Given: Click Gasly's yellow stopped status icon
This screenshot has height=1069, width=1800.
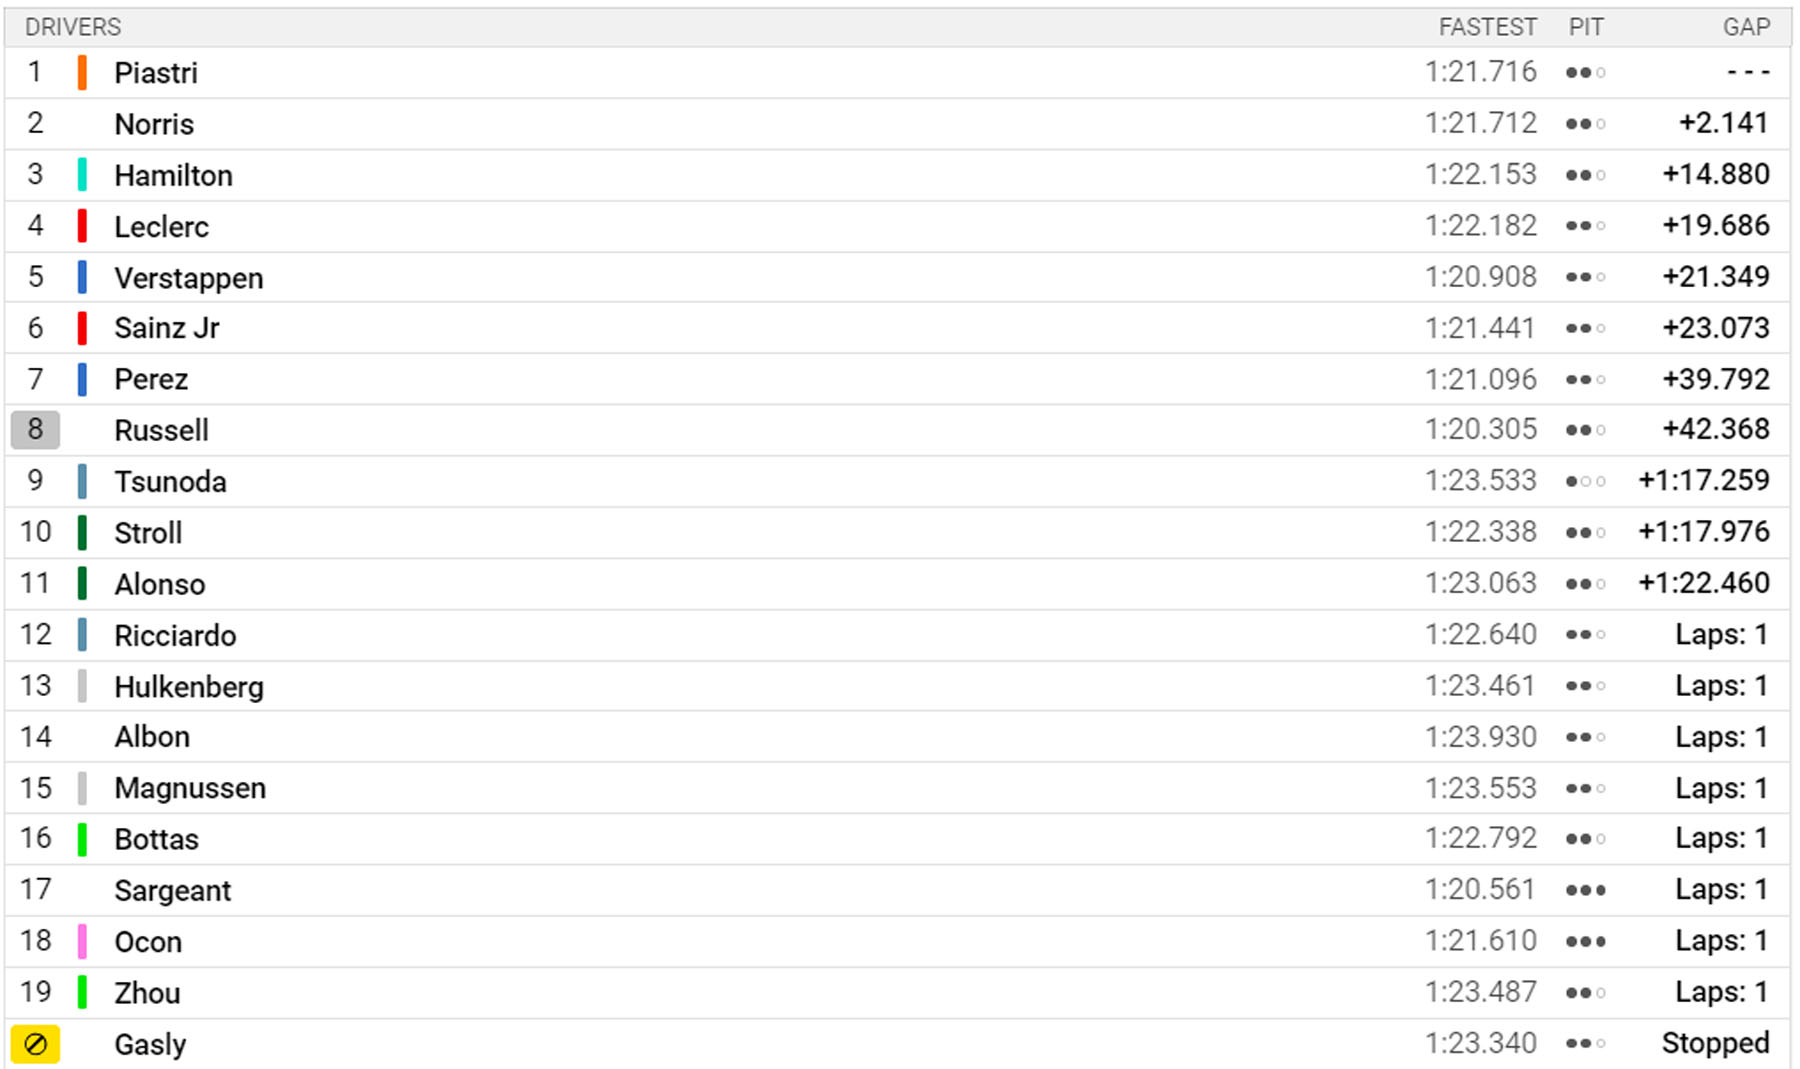Looking at the screenshot, I should point(35,1044).
